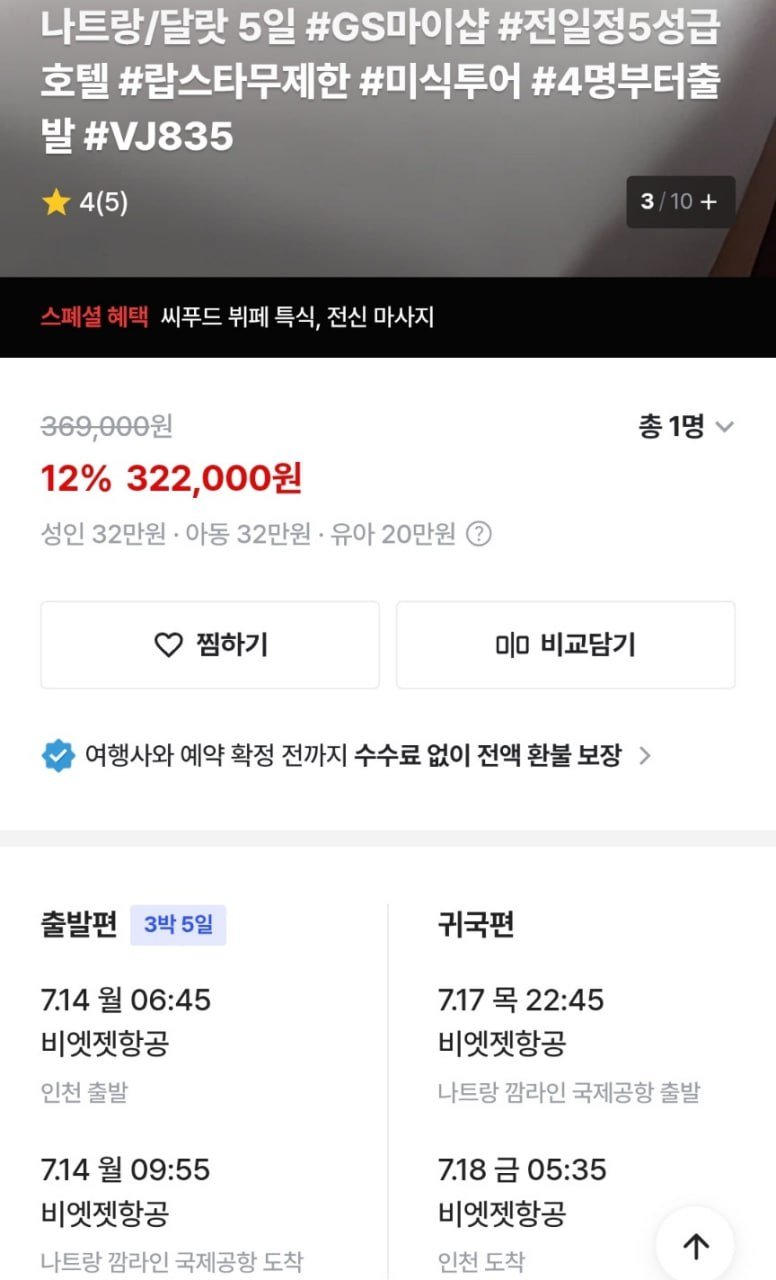Tap the product title with #VJ835

click(x=380, y=82)
